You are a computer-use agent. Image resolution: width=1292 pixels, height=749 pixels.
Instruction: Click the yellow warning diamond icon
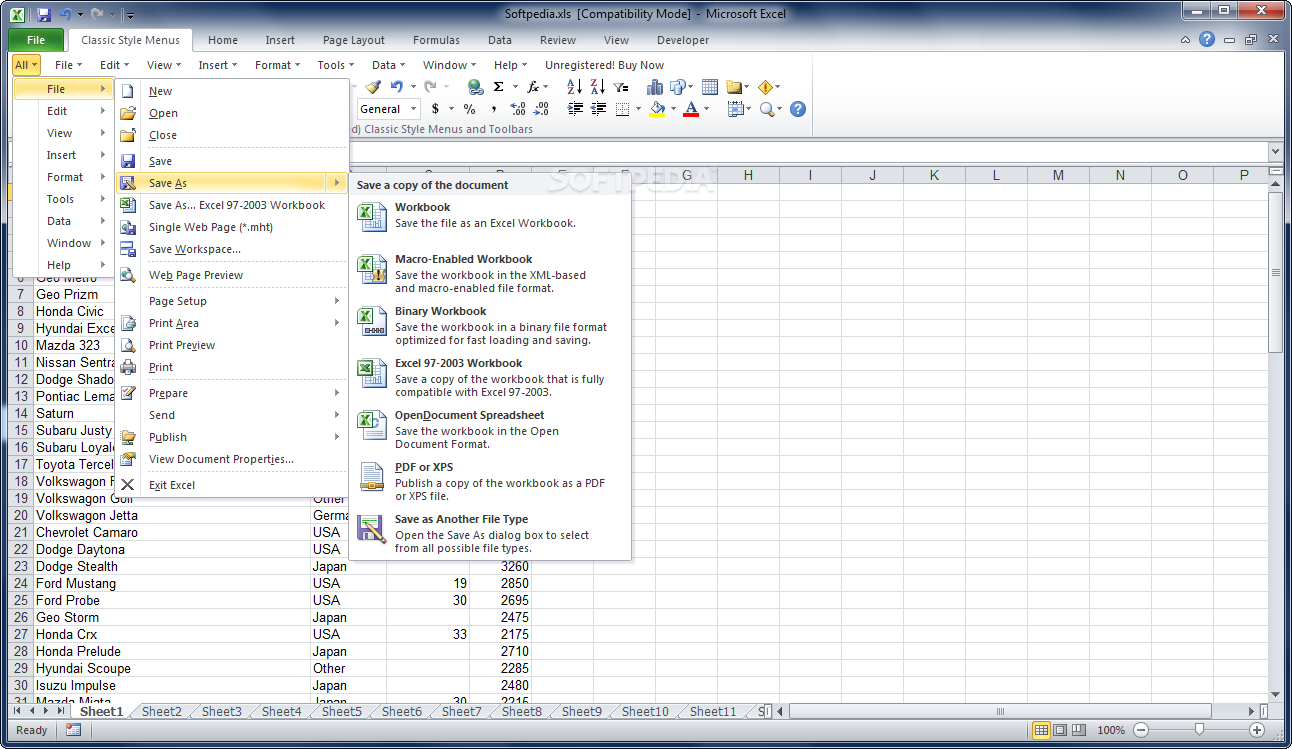point(765,87)
